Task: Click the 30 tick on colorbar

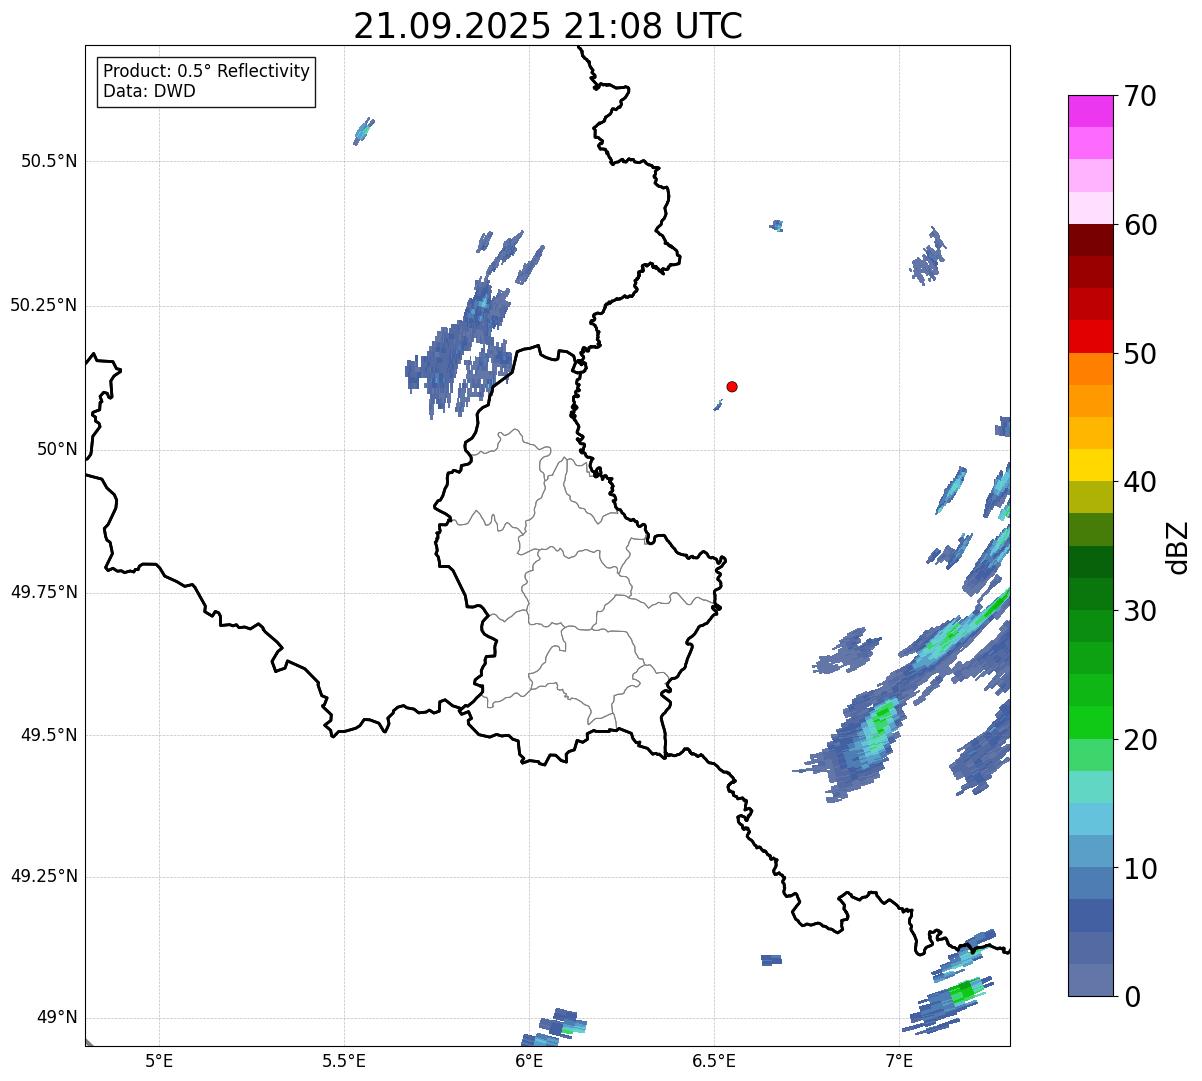Action: 1140,611
